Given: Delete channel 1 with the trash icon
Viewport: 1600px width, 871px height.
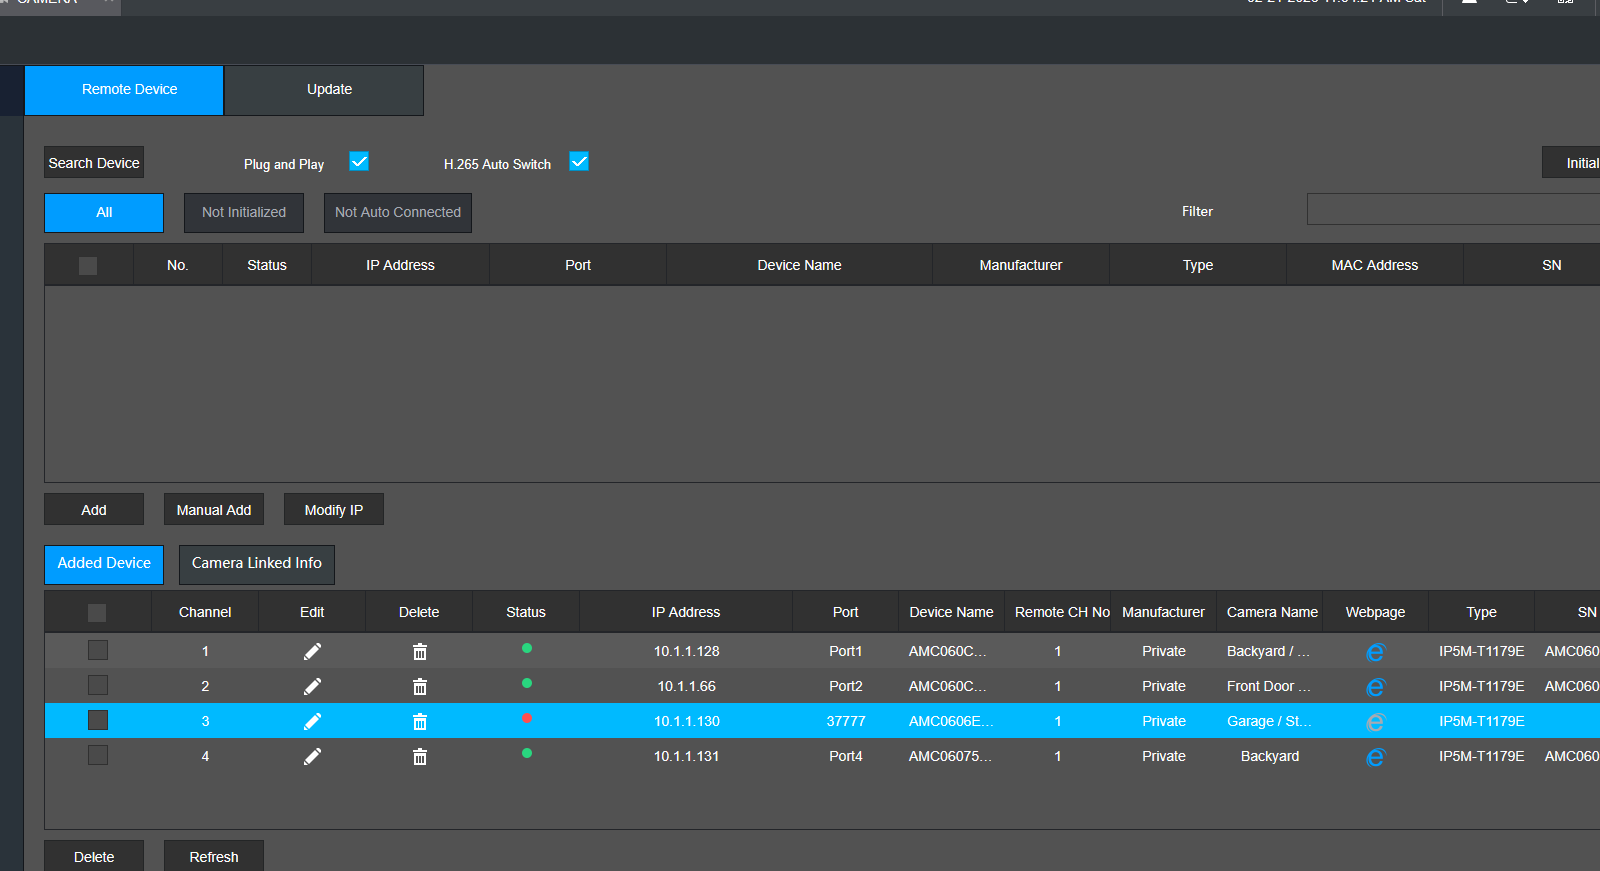Looking at the screenshot, I should pos(420,652).
